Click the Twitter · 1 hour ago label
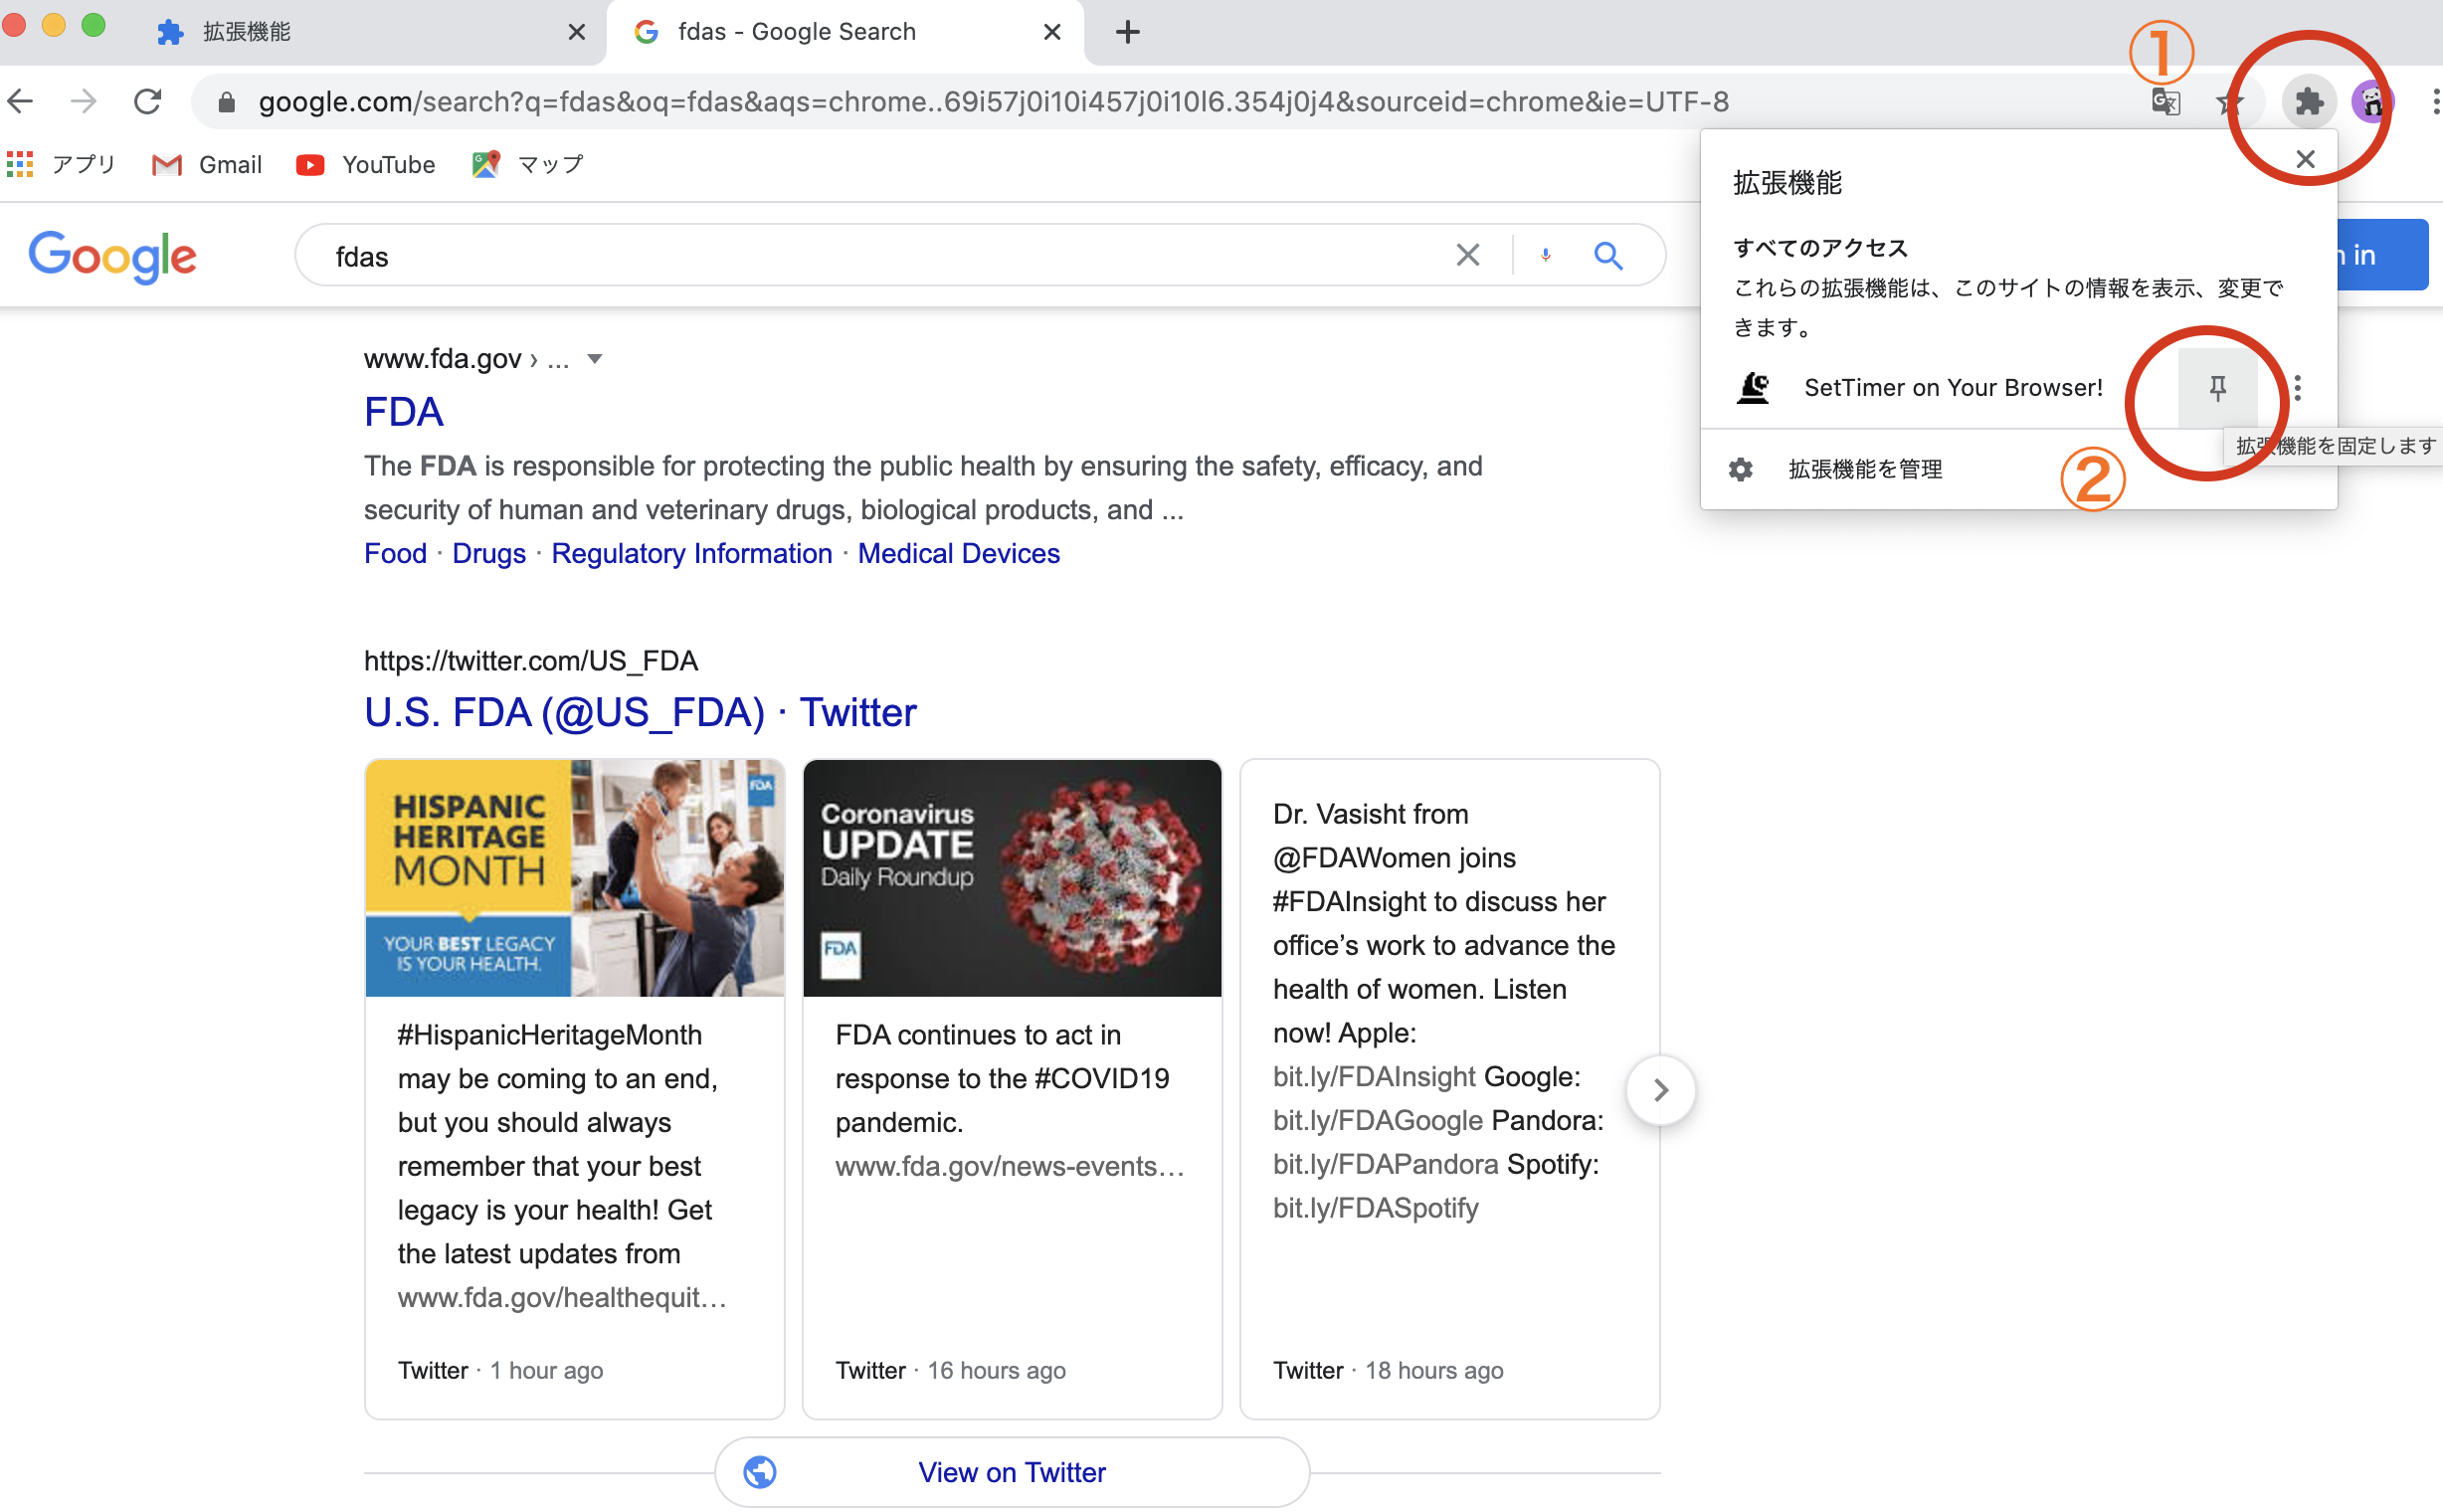This screenshot has height=1512, width=2443. (x=500, y=1371)
